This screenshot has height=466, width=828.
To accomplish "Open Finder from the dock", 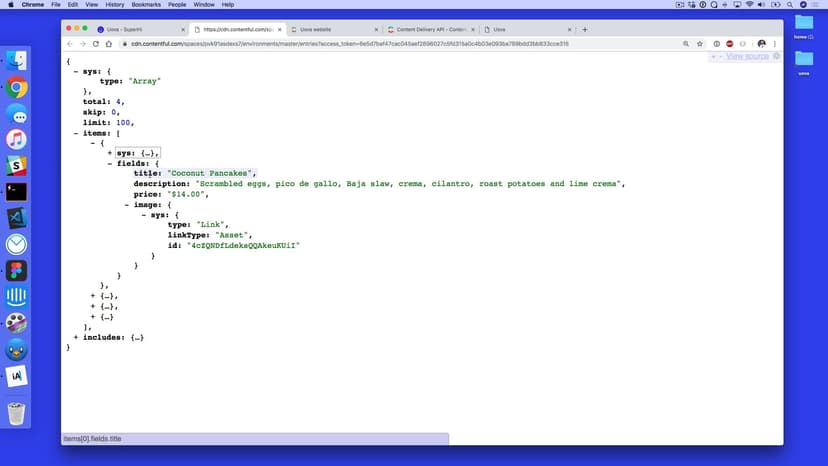I will (x=16, y=61).
